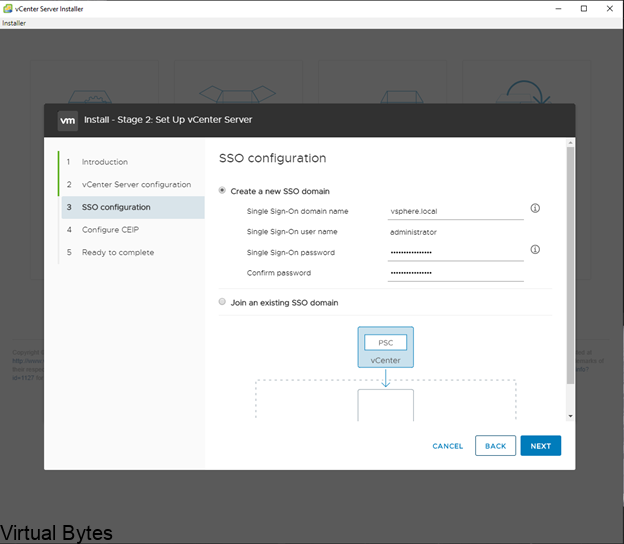Go to vCenter Server configuration step
Screen dimensions: 624x544
(136, 185)
